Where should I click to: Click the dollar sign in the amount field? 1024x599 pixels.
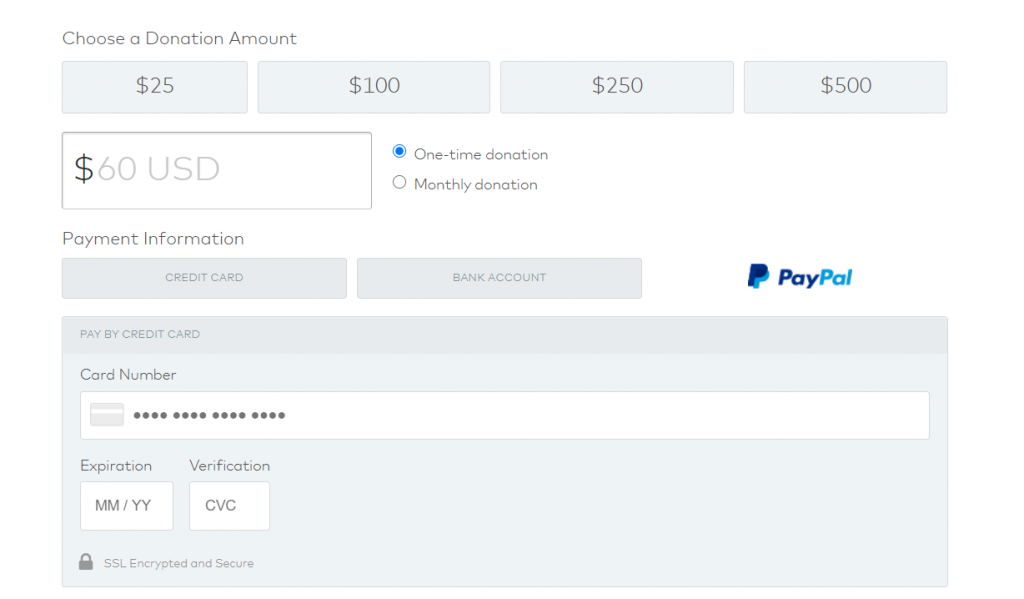85,168
